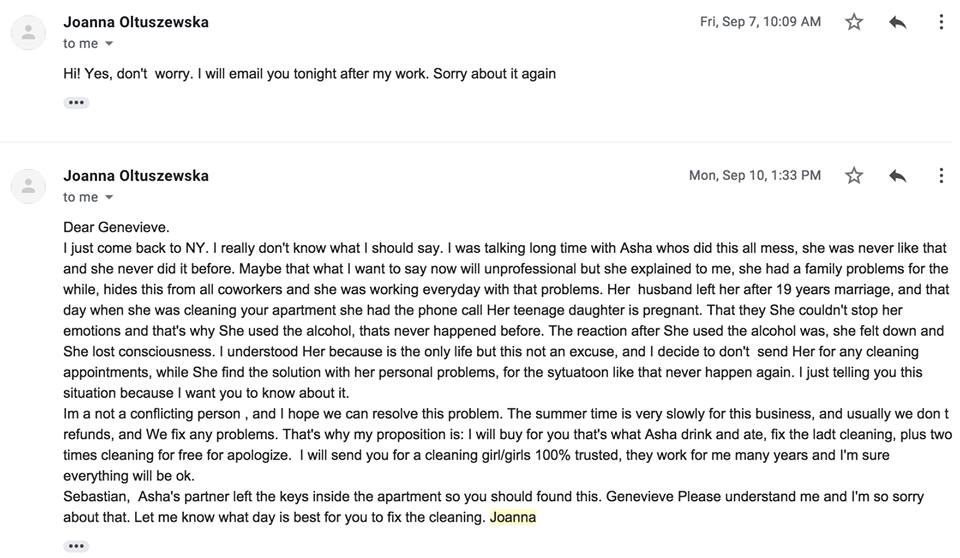Click sender name in the Sep 10 email

tap(136, 176)
